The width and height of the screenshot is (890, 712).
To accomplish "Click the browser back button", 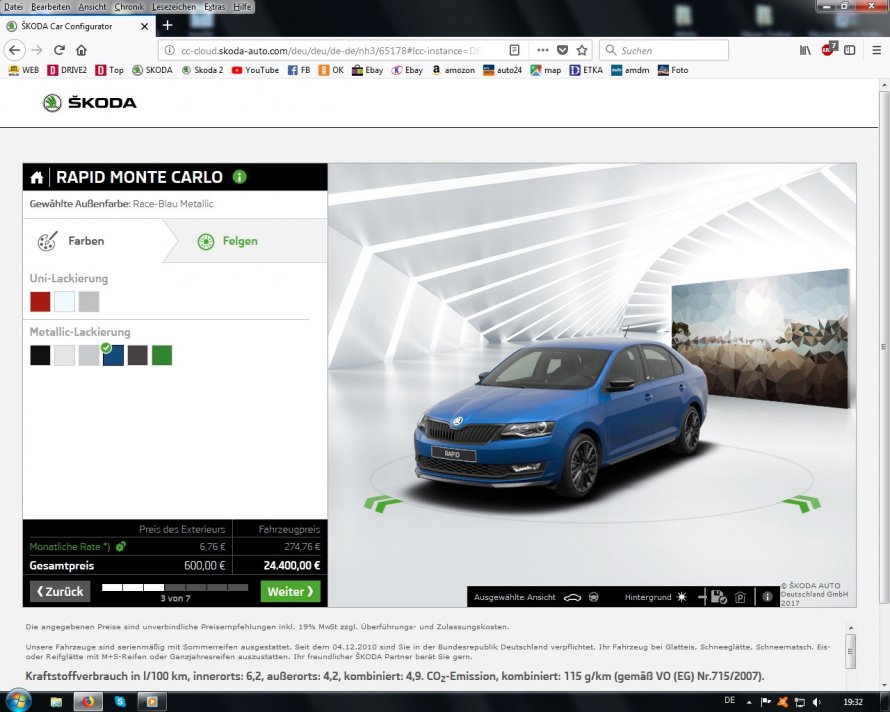I will 15,50.
